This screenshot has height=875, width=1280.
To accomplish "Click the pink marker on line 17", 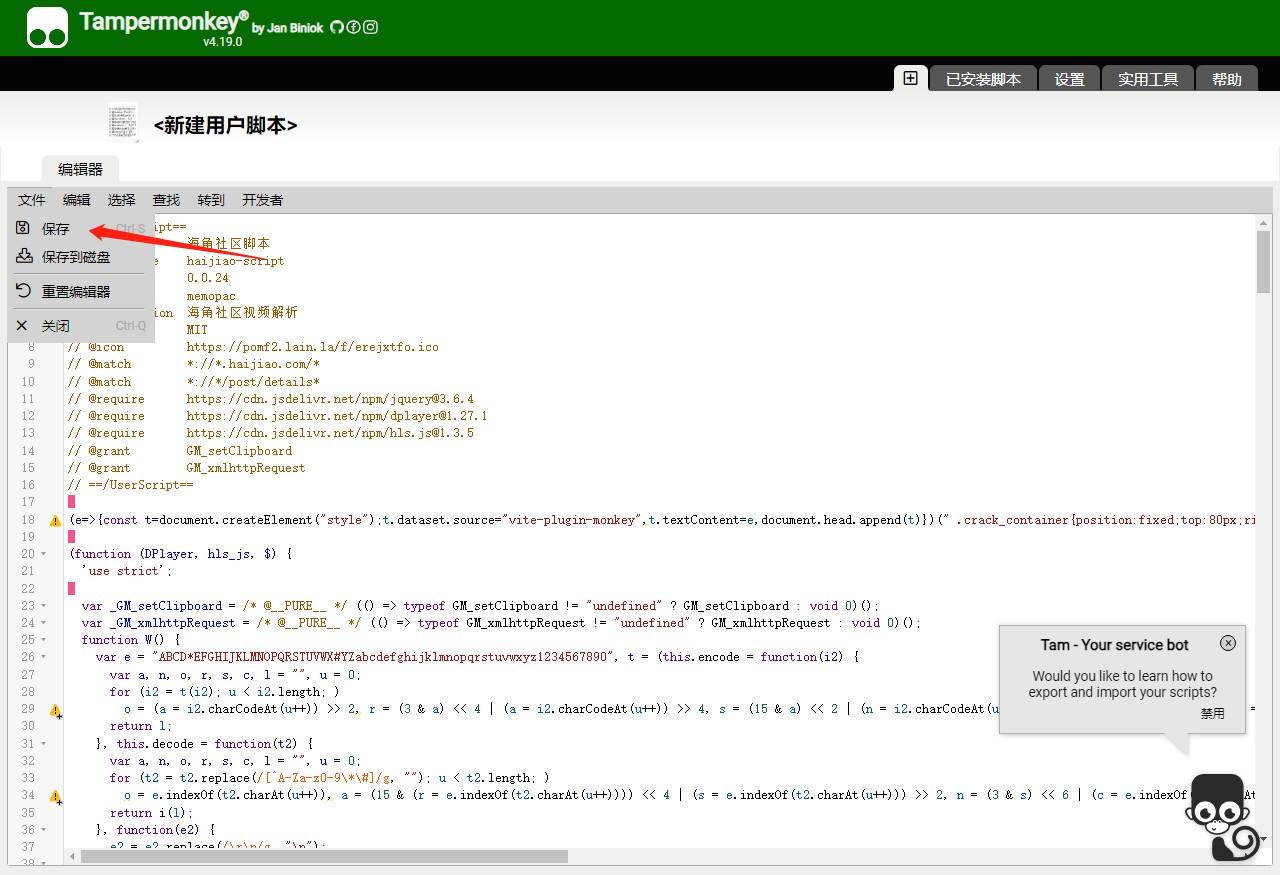I will [72, 502].
